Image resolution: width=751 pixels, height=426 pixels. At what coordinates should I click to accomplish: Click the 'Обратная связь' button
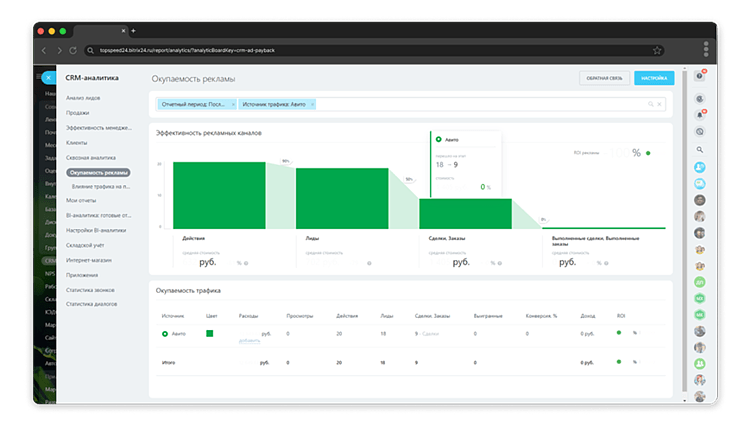[604, 78]
